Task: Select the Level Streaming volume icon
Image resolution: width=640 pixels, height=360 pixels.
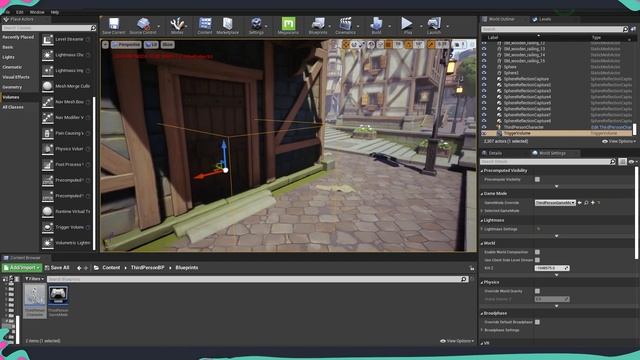Action: 47,39
